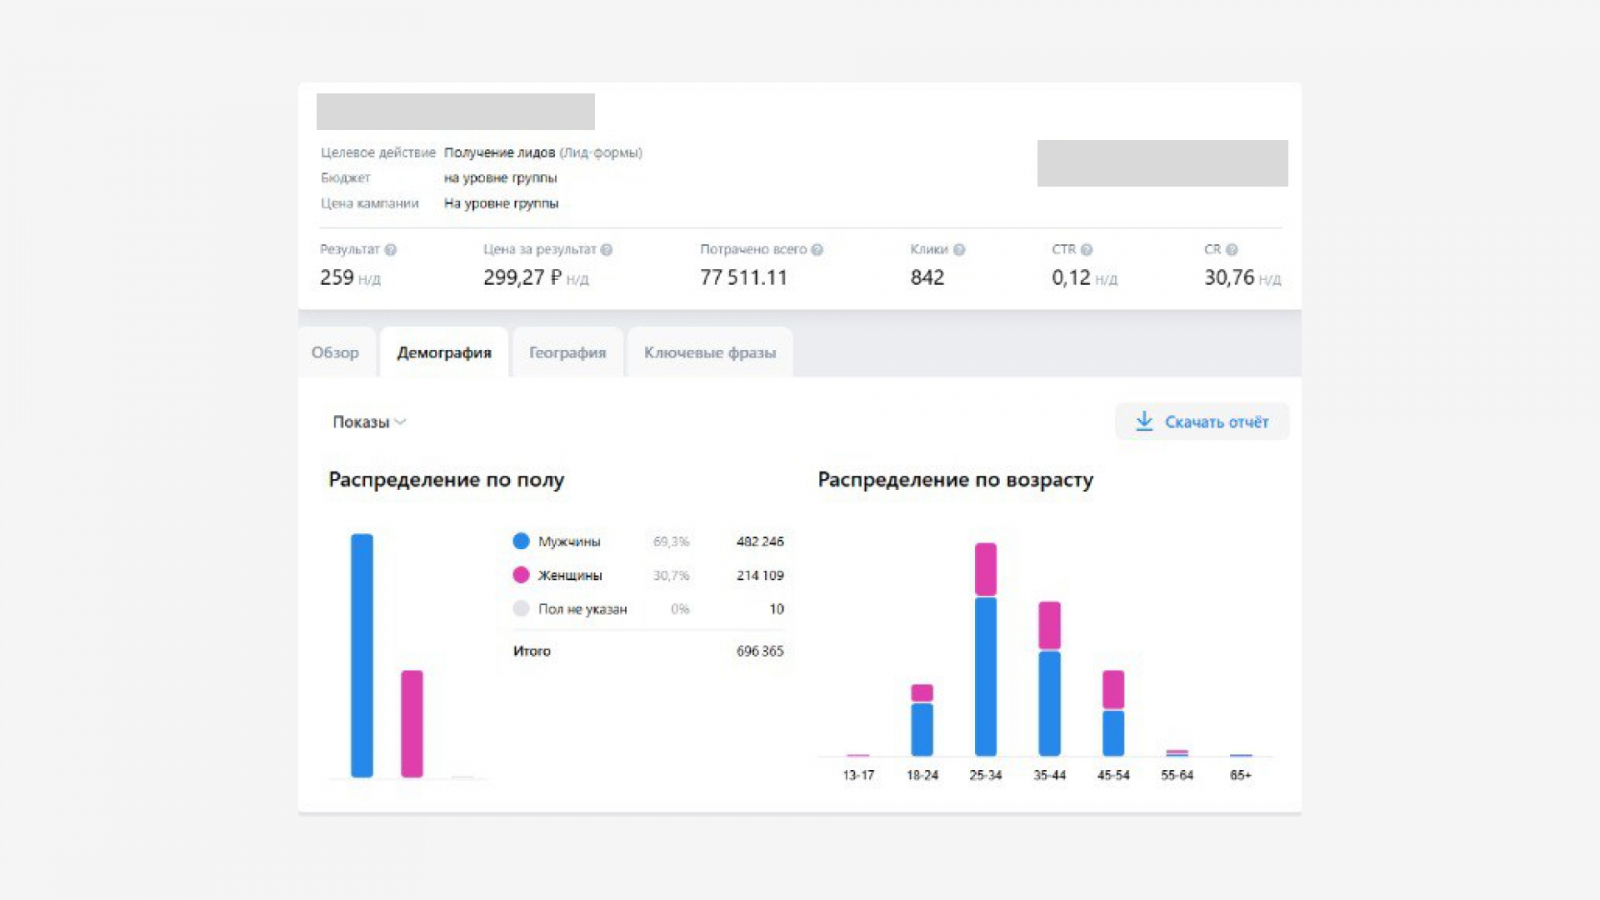This screenshot has height=900, width=1600.
Task: Open the Показы metric dropdown
Action: tap(369, 422)
